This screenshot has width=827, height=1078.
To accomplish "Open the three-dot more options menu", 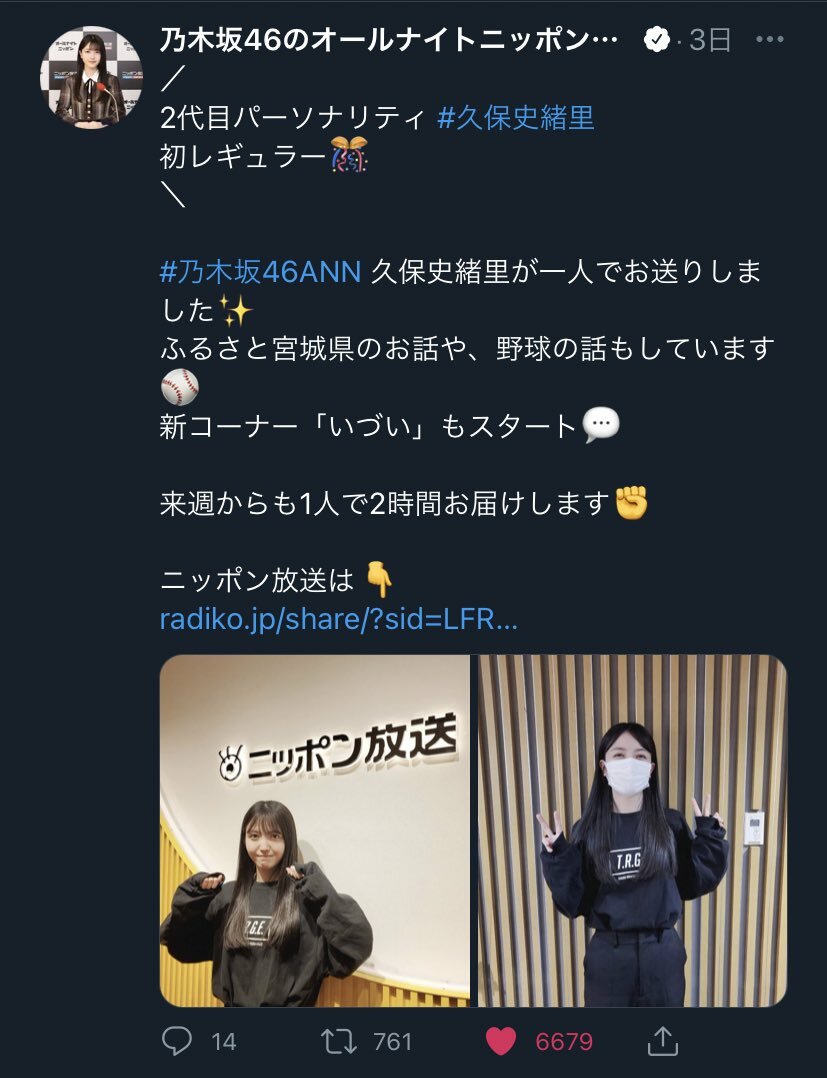I will [769, 40].
